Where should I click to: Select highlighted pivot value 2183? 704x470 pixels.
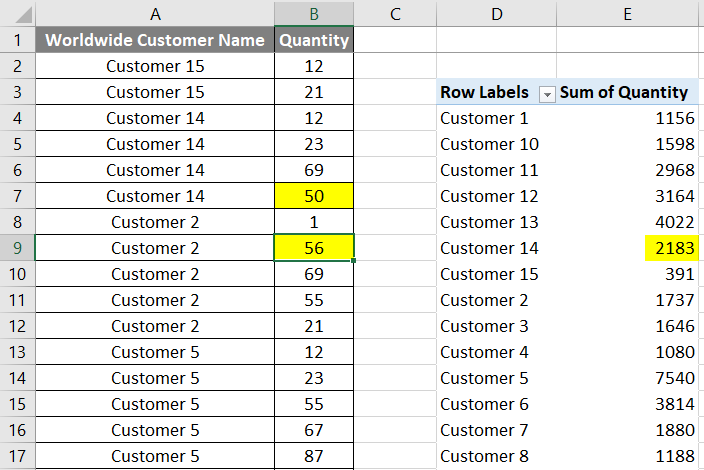(672, 248)
